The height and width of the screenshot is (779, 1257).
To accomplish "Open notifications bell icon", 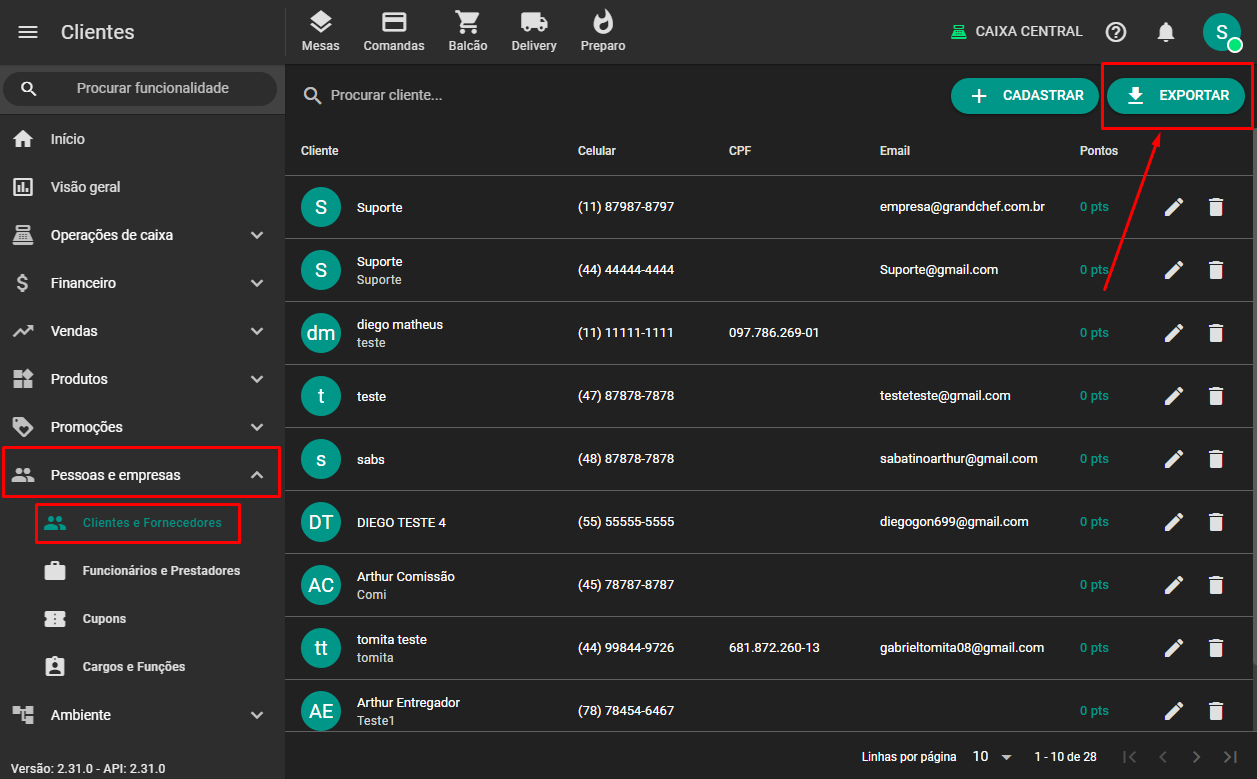I will (1166, 32).
